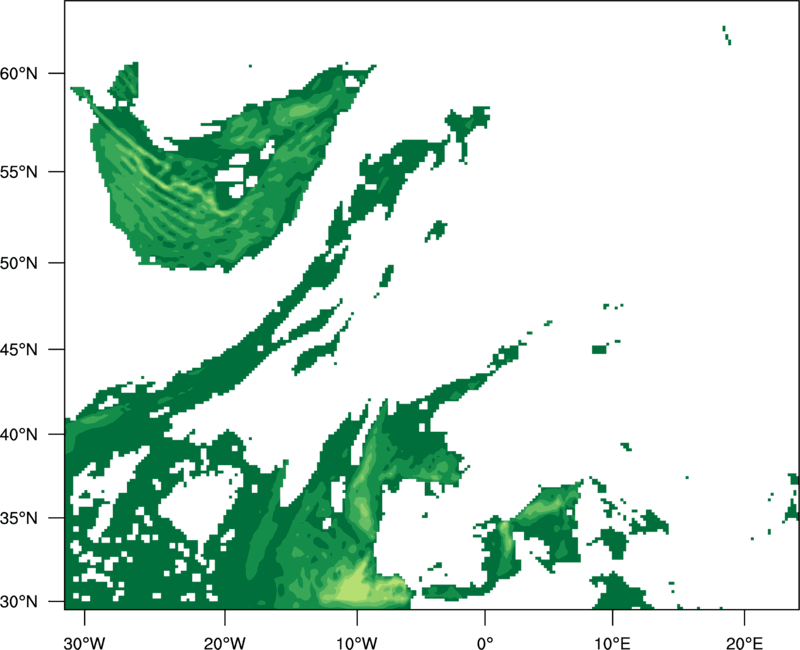Click the 10°E longitude label

click(612, 642)
